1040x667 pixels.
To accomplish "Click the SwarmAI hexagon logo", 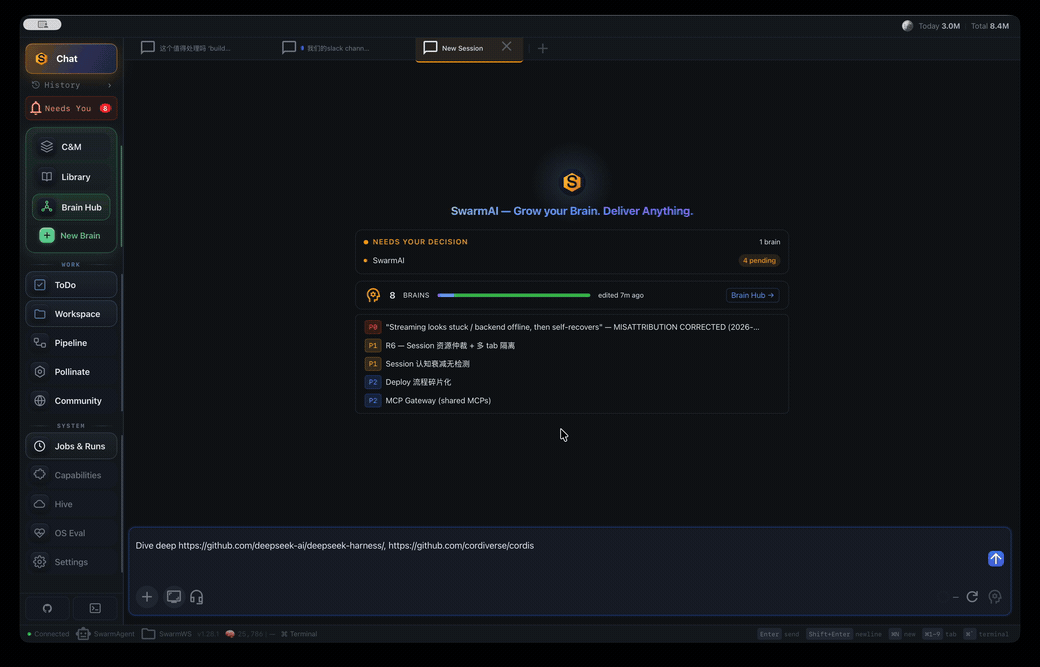I will point(572,182).
